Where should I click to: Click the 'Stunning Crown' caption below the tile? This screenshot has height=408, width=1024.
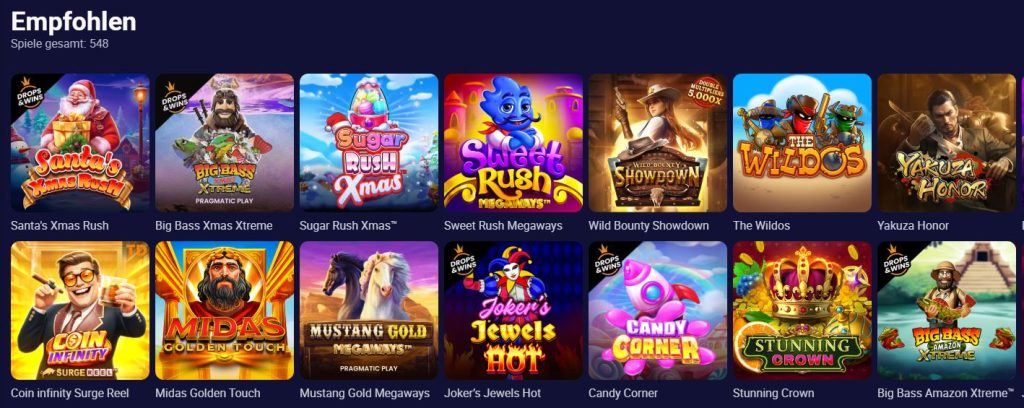(x=773, y=393)
